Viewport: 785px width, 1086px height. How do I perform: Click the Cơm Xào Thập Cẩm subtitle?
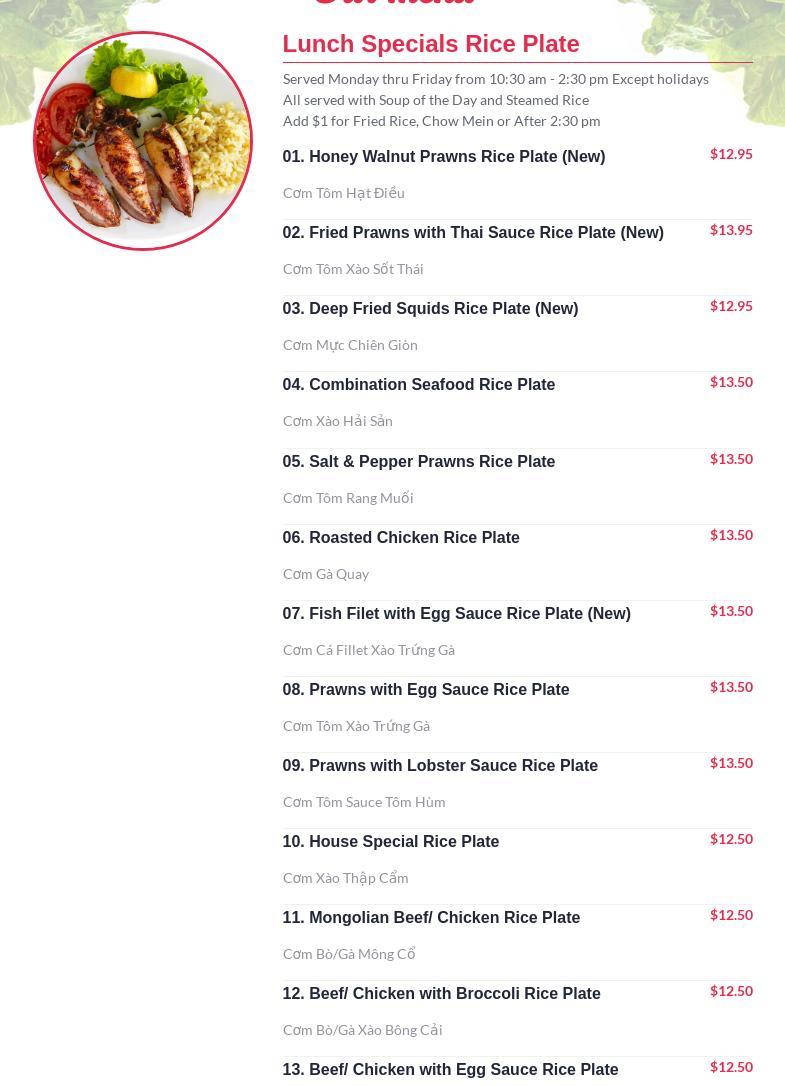coord(346,878)
